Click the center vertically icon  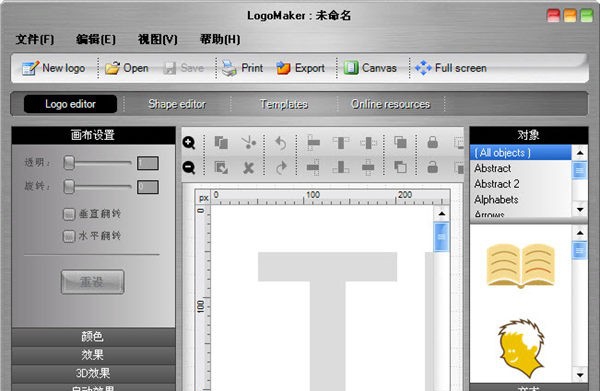[368, 168]
